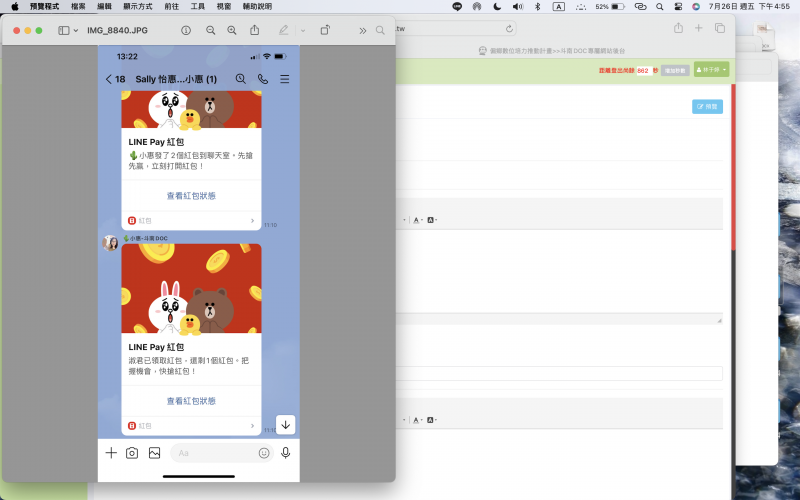This screenshot has height=500, width=800.
Task: Open the Preview toolbar search icon
Action: [x=381, y=30]
